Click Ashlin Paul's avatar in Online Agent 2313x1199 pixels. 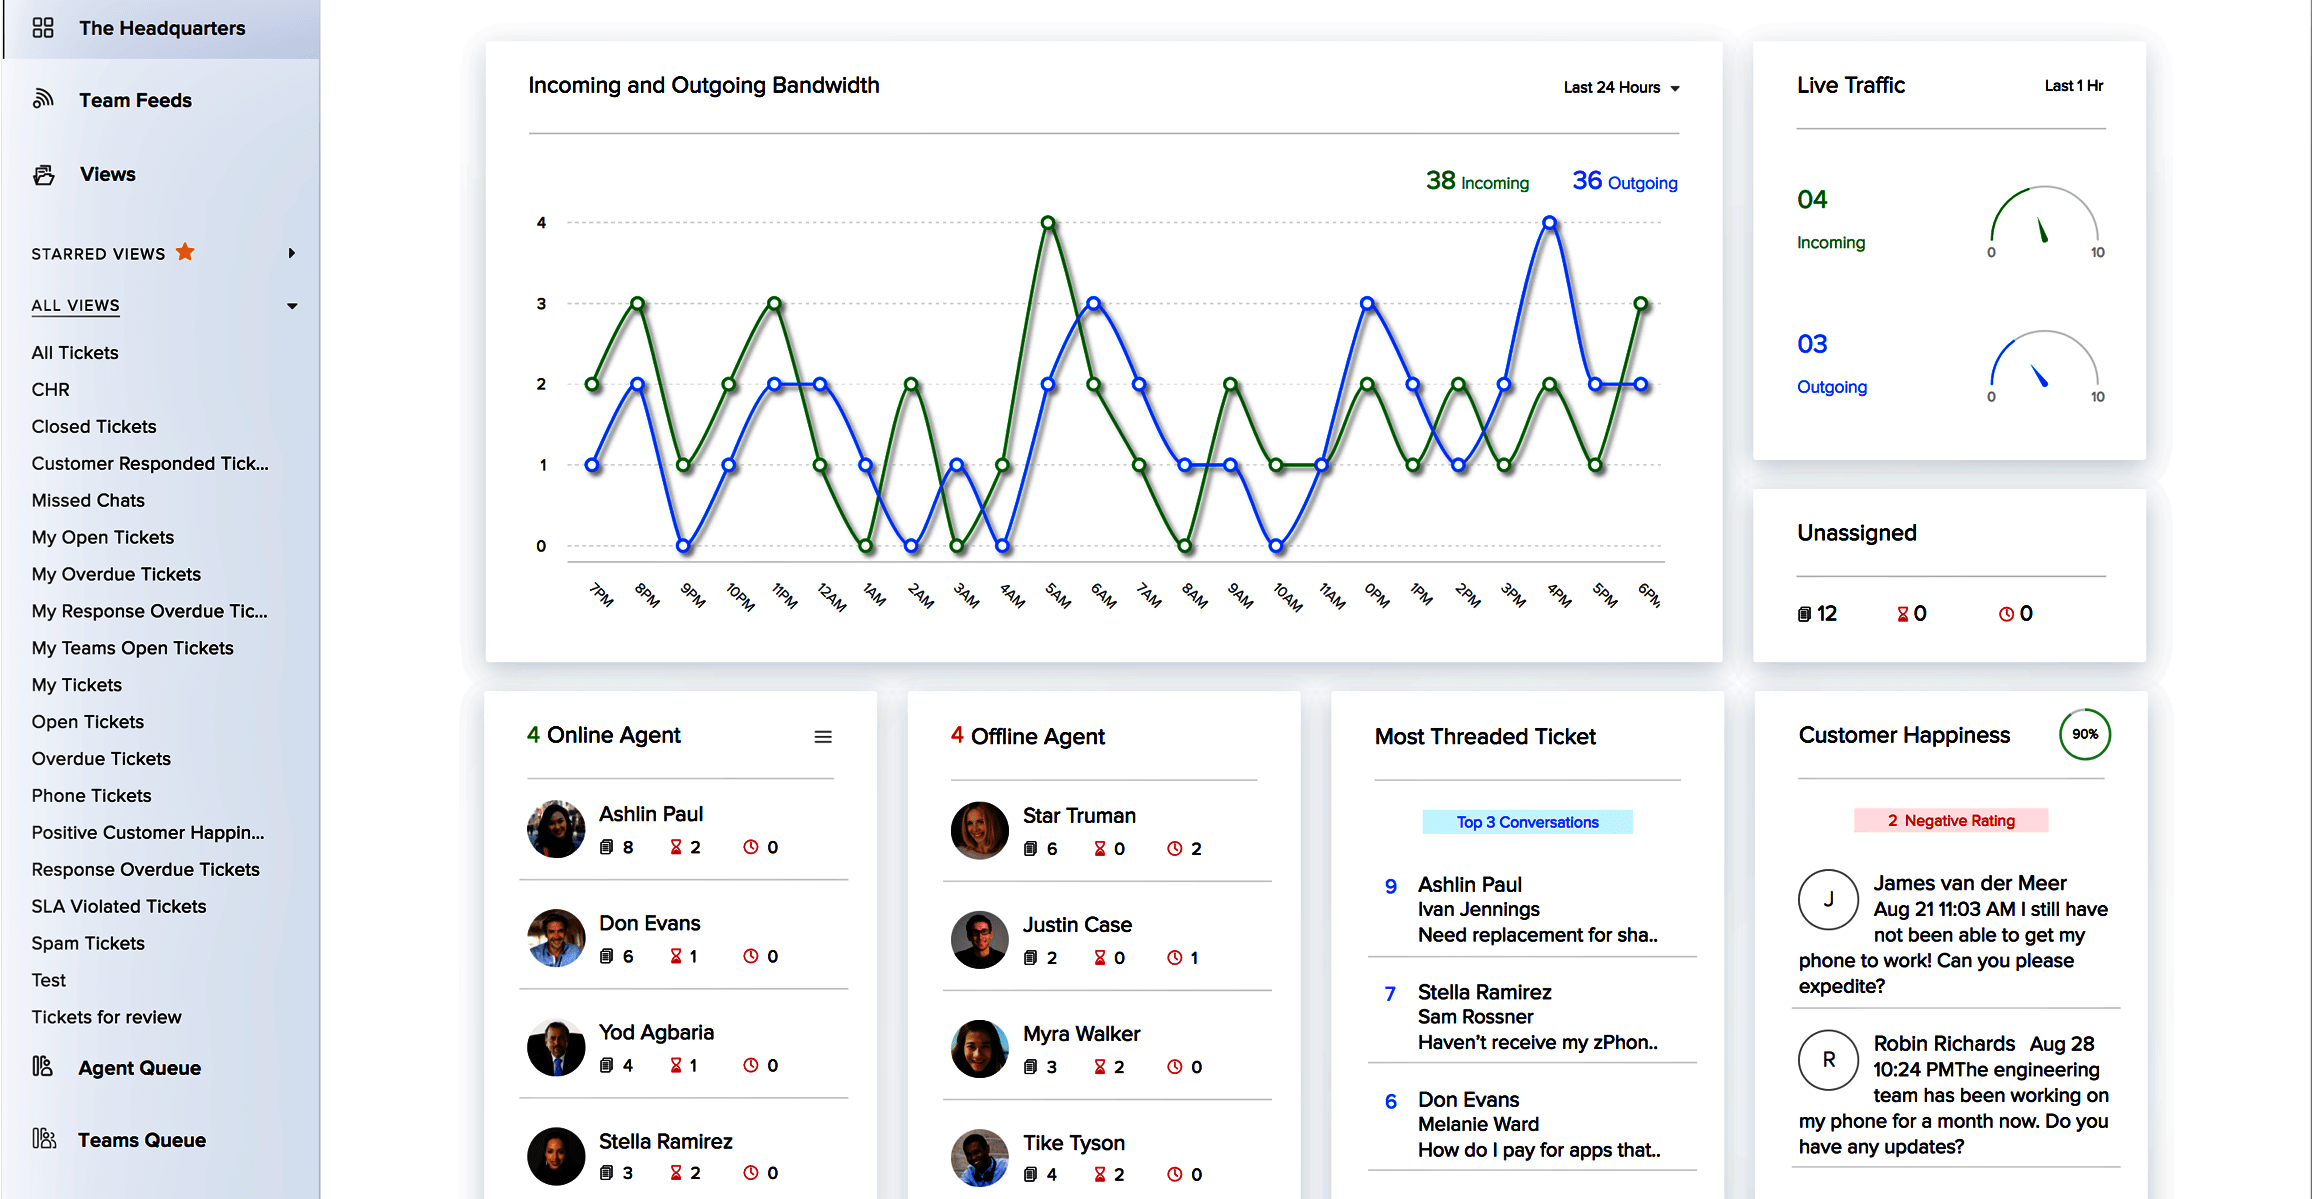coord(556,829)
